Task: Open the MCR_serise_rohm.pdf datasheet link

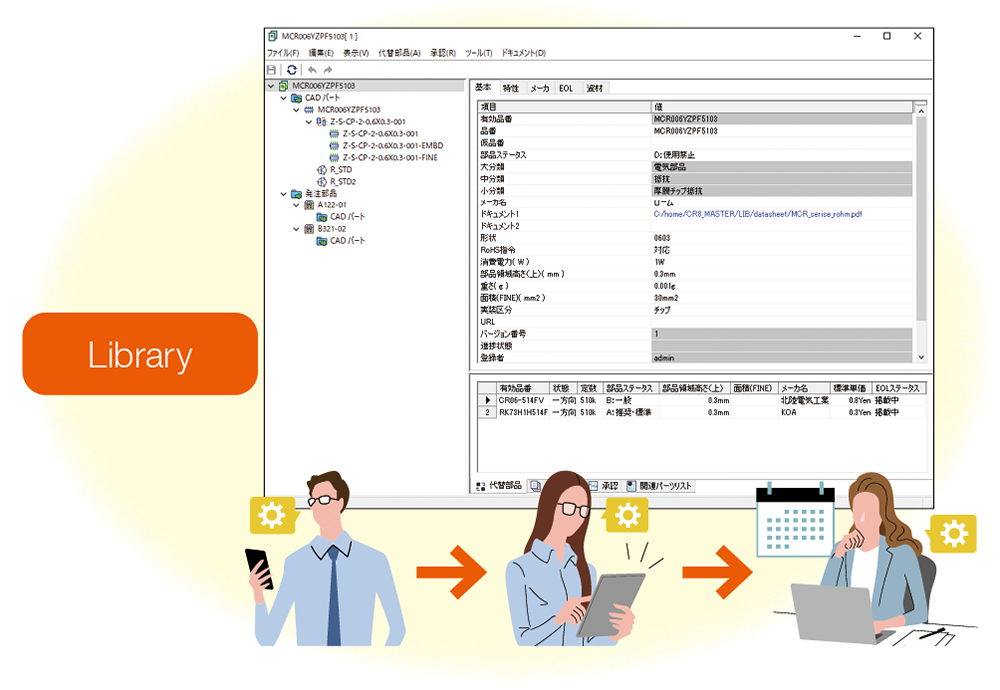Action: coord(759,214)
